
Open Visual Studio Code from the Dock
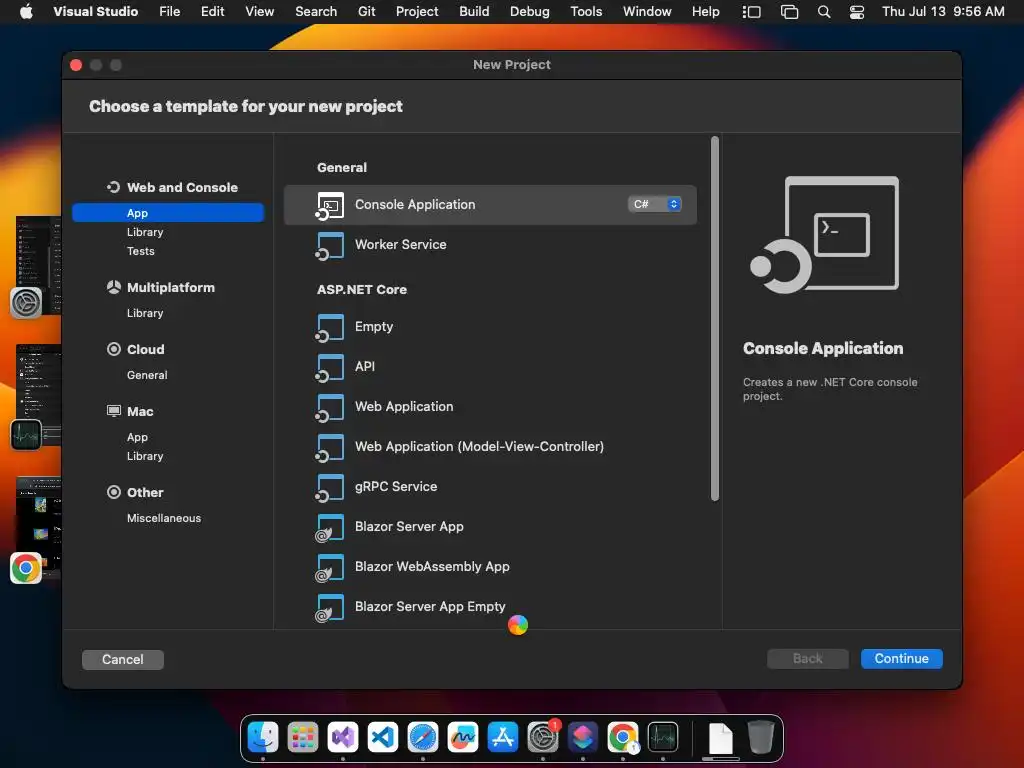click(x=383, y=737)
